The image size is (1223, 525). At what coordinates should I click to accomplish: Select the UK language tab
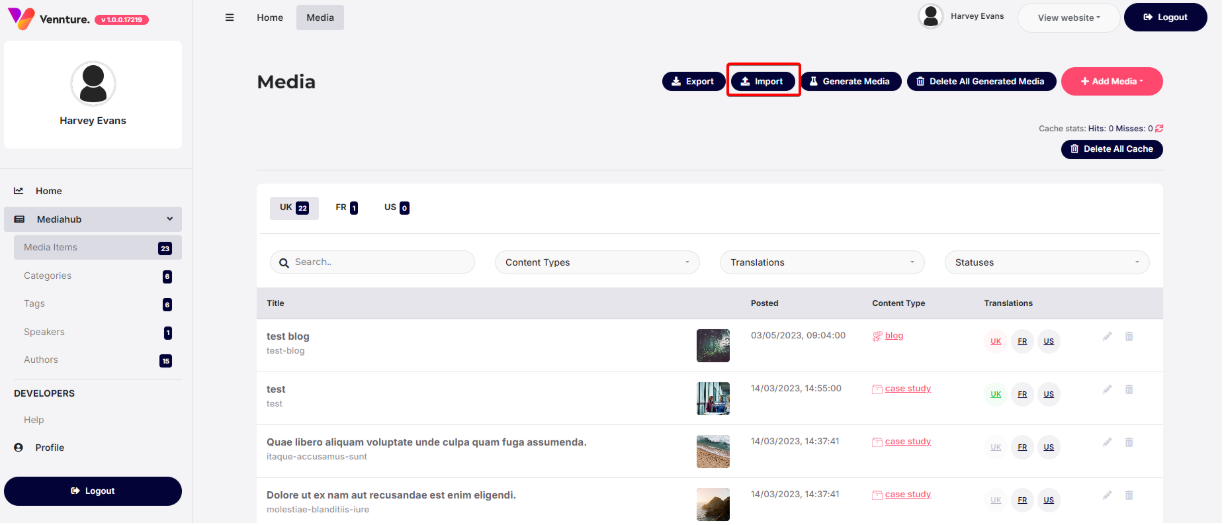294,208
